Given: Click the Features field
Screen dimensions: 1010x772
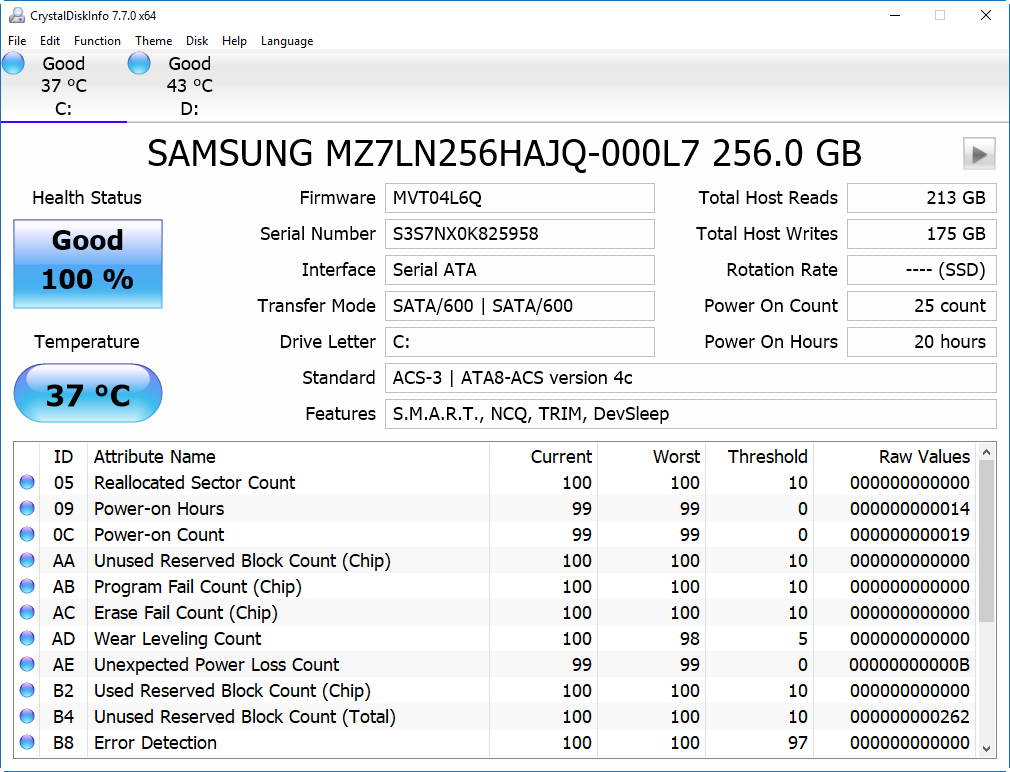Looking at the screenshot, I should click(691, 414).
